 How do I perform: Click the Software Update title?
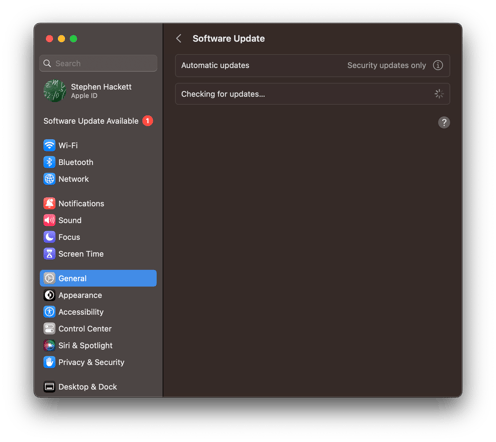(x=229, y=39)
